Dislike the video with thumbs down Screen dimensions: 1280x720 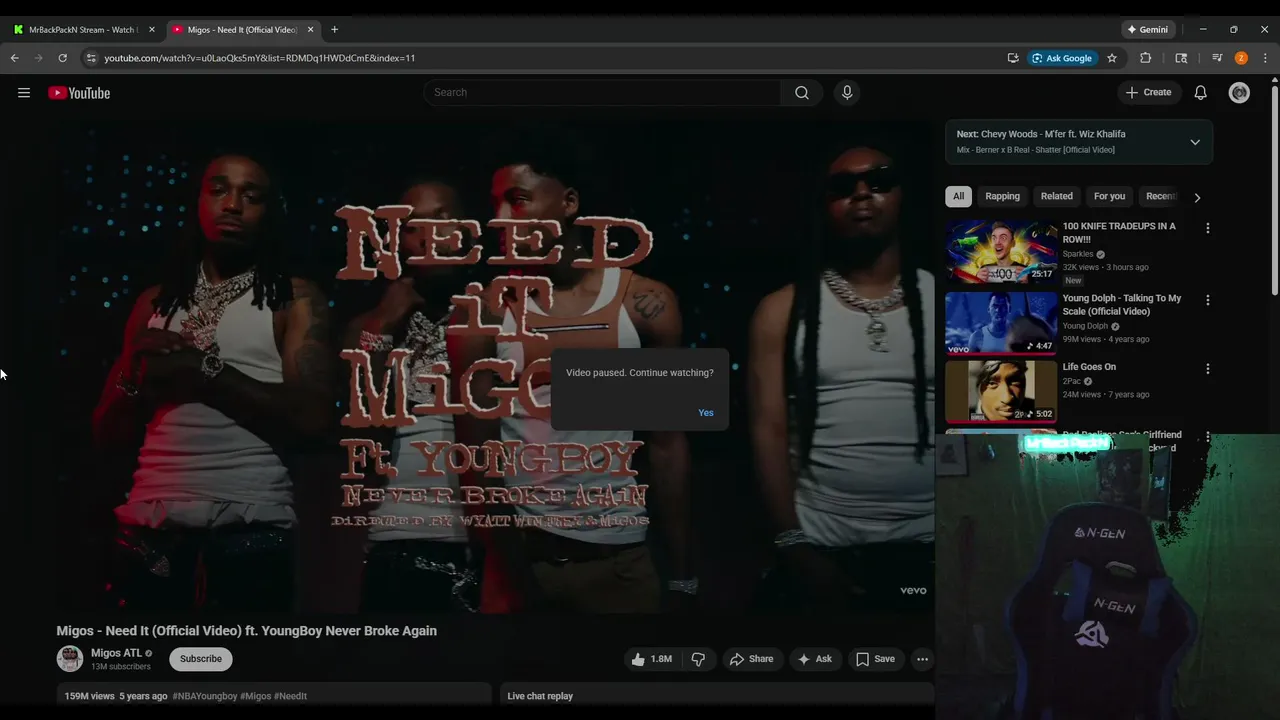[x=698, y=659]
